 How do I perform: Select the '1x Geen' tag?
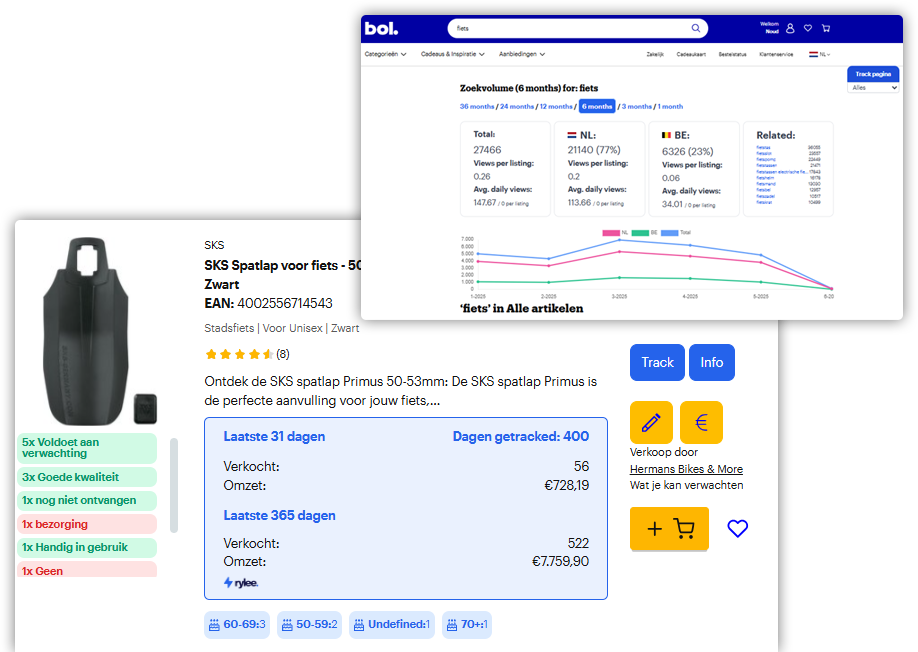pyautogui.click(x=87, y=569)
